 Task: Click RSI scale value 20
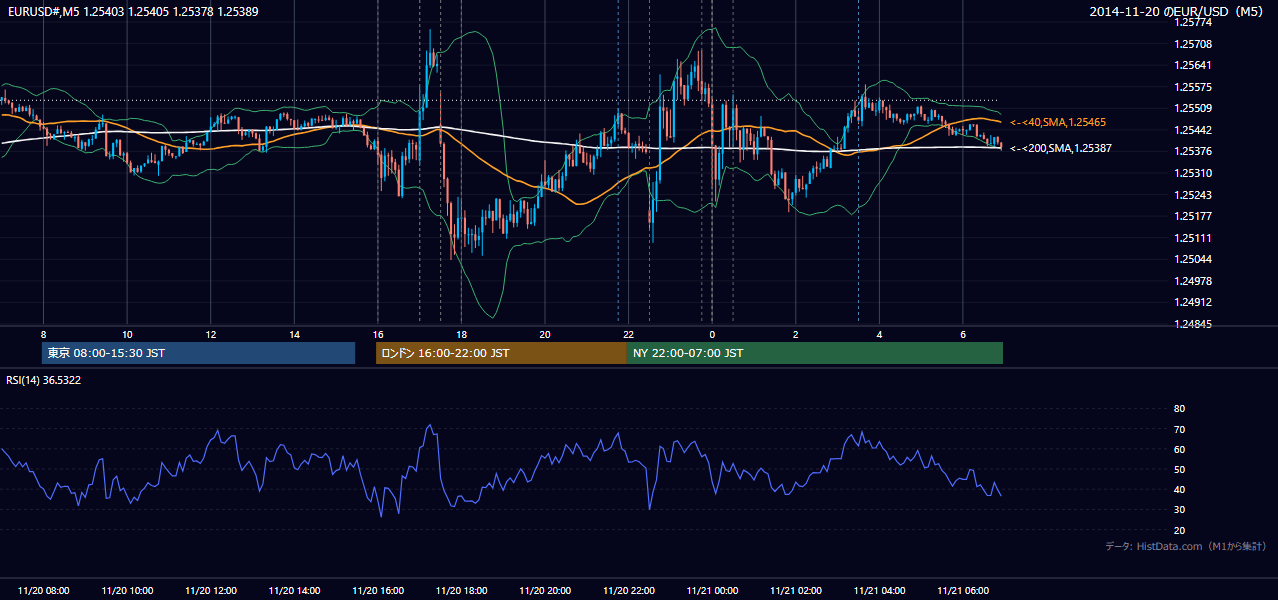[1179, 530]
